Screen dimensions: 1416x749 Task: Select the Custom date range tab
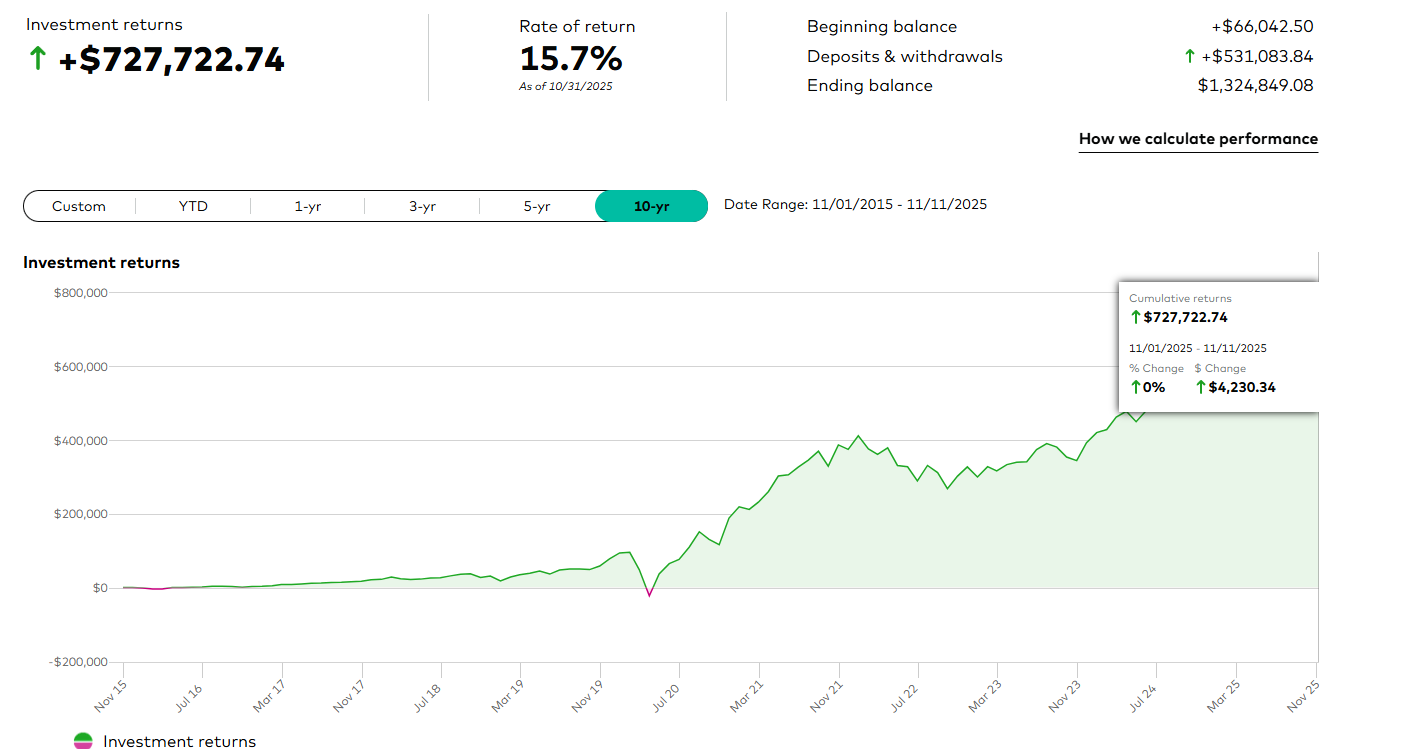coord(79,206)
